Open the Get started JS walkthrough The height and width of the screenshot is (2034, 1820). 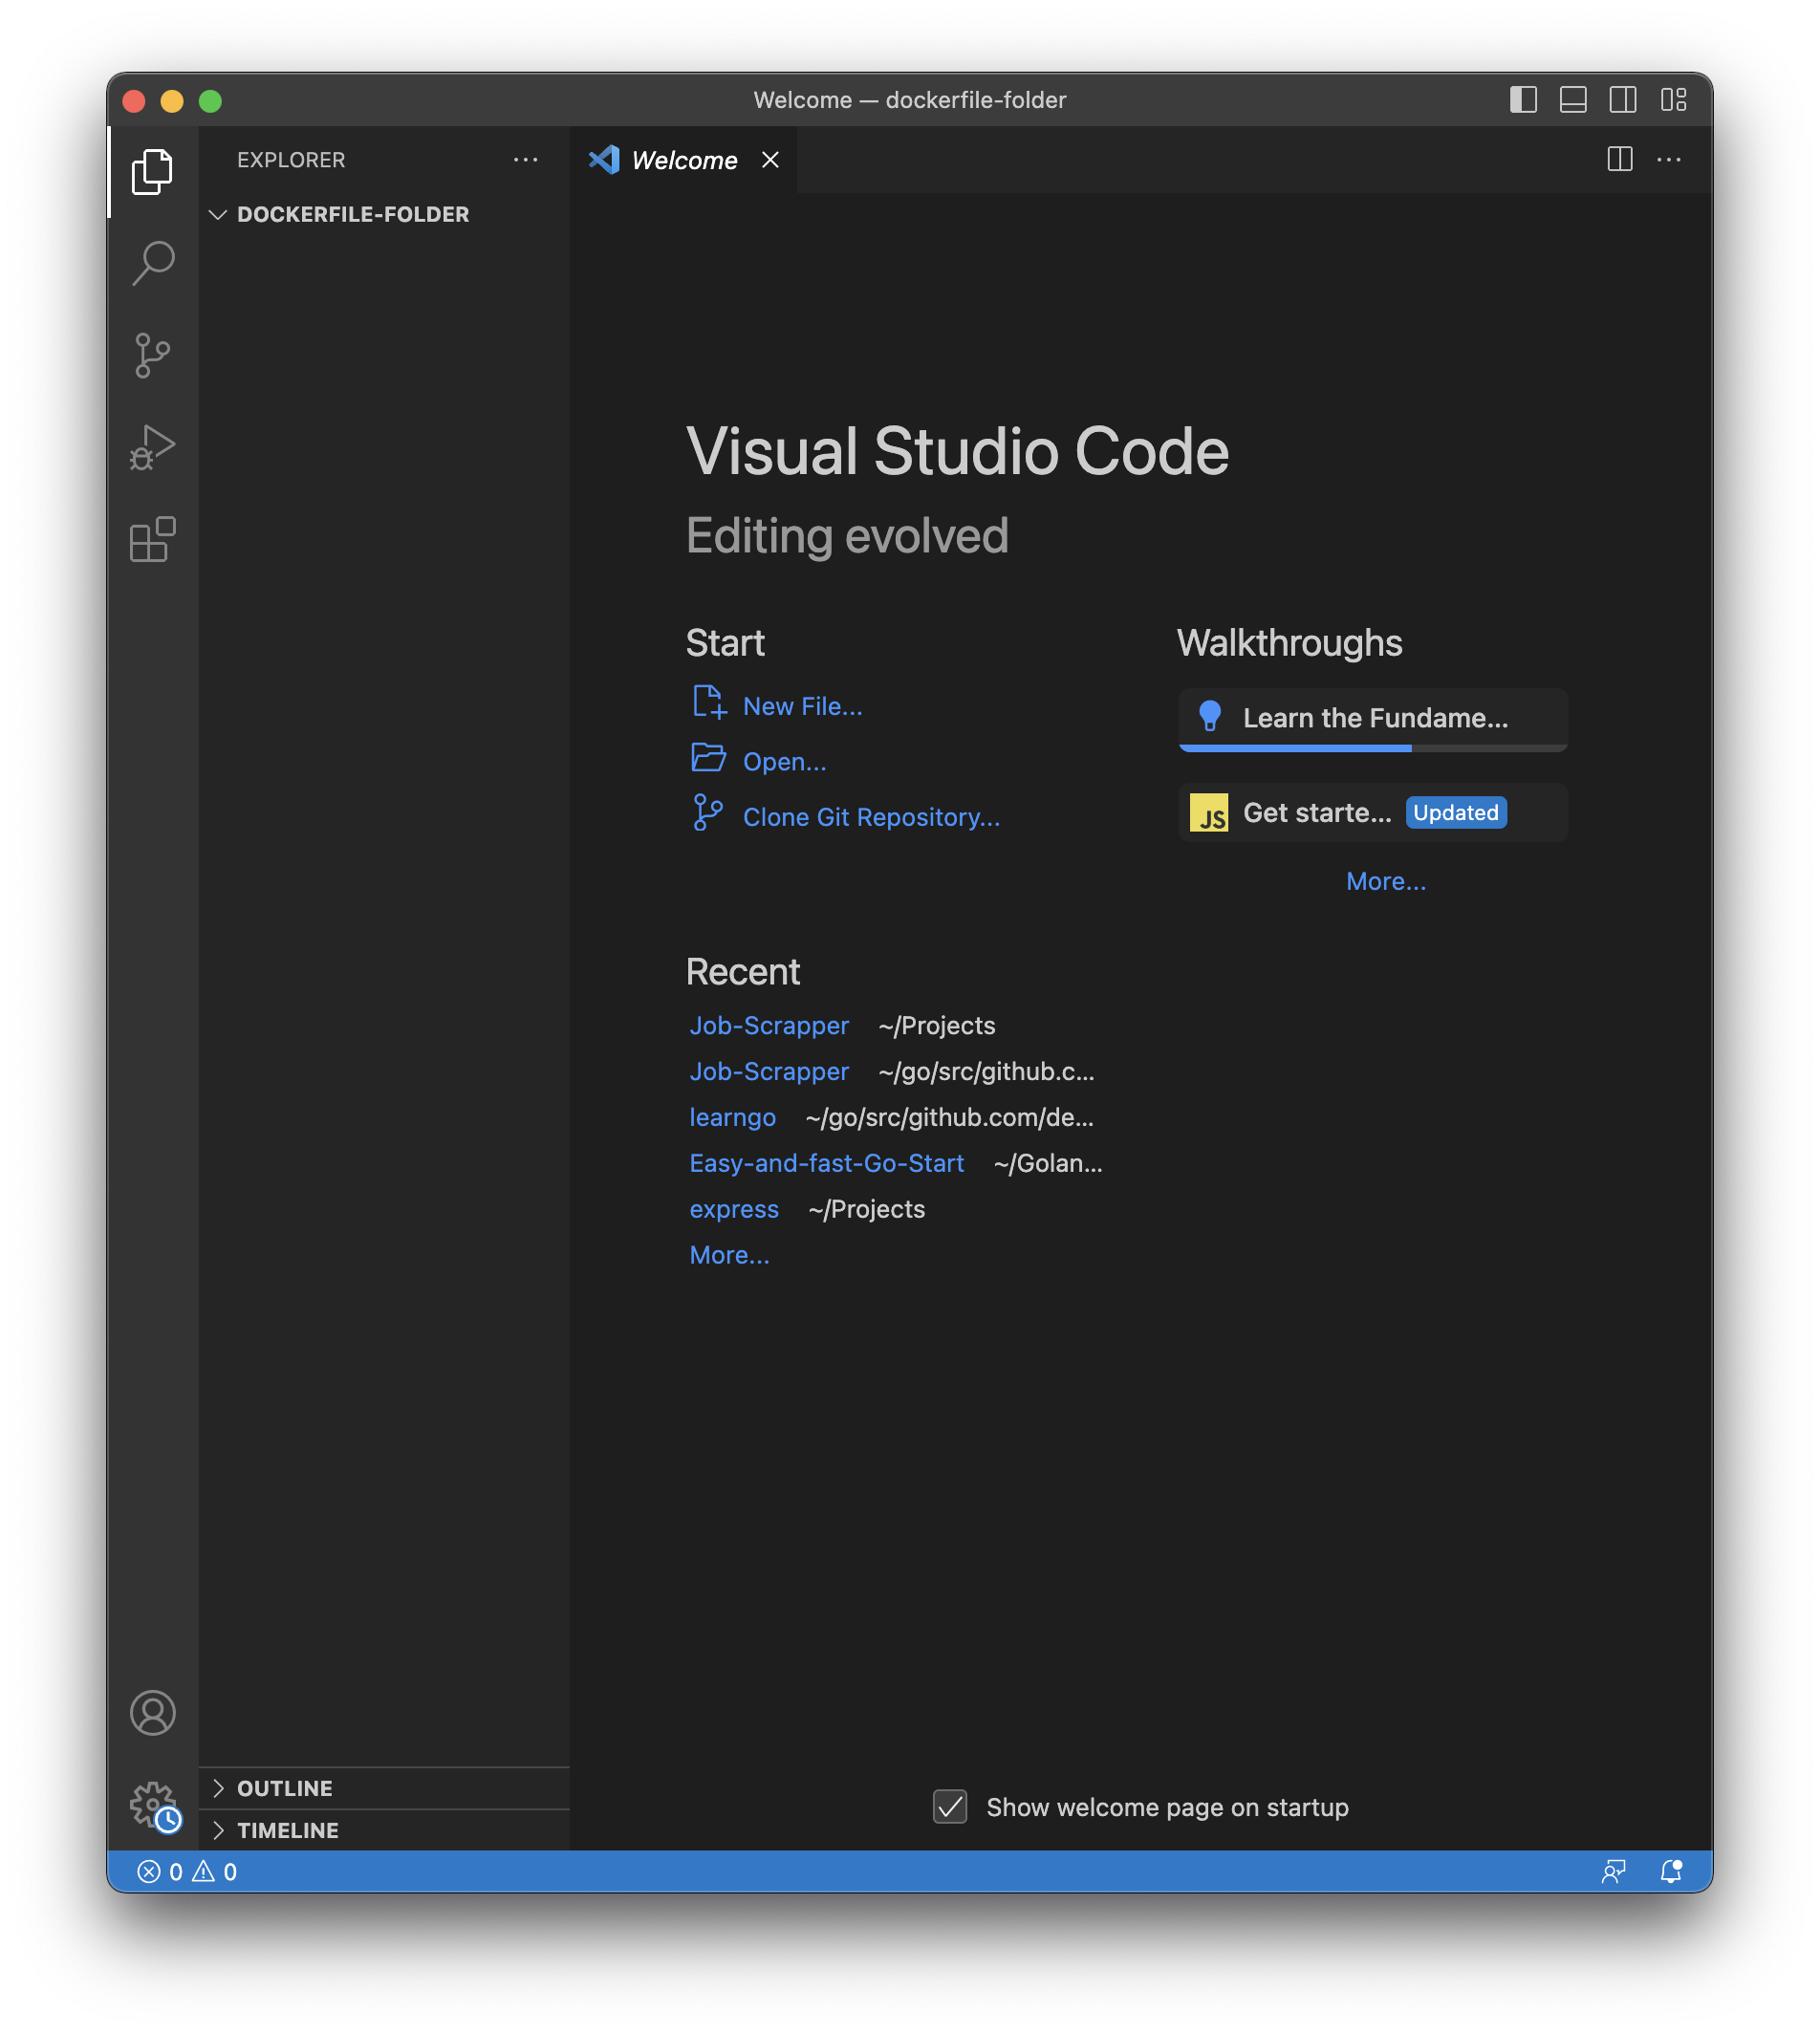click(1373, 813)
